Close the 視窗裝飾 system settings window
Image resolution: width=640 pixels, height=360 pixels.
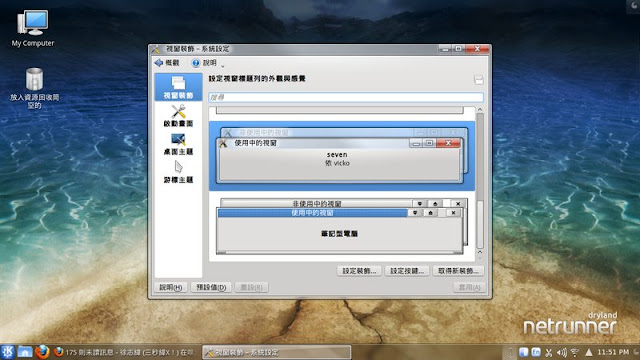point(477,49)
